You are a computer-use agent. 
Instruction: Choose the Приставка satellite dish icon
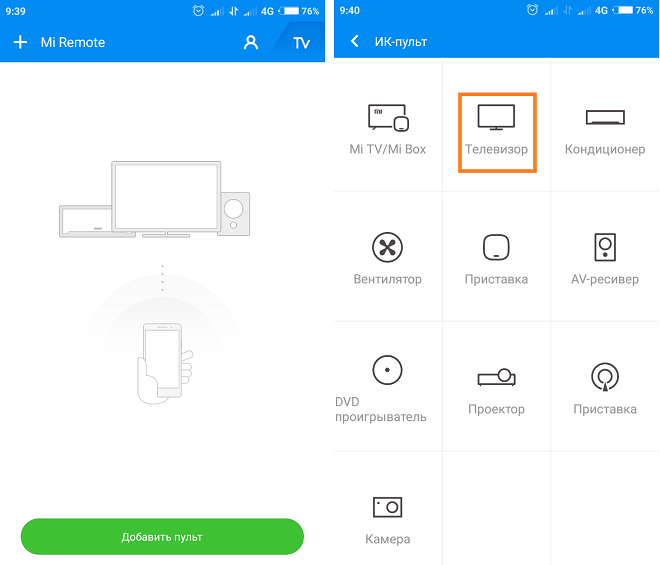pyautogui.click(x=605, y=377)
